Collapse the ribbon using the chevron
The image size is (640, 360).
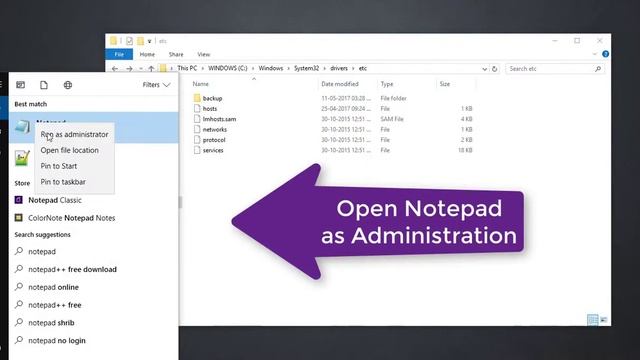[x=595, y=54]
